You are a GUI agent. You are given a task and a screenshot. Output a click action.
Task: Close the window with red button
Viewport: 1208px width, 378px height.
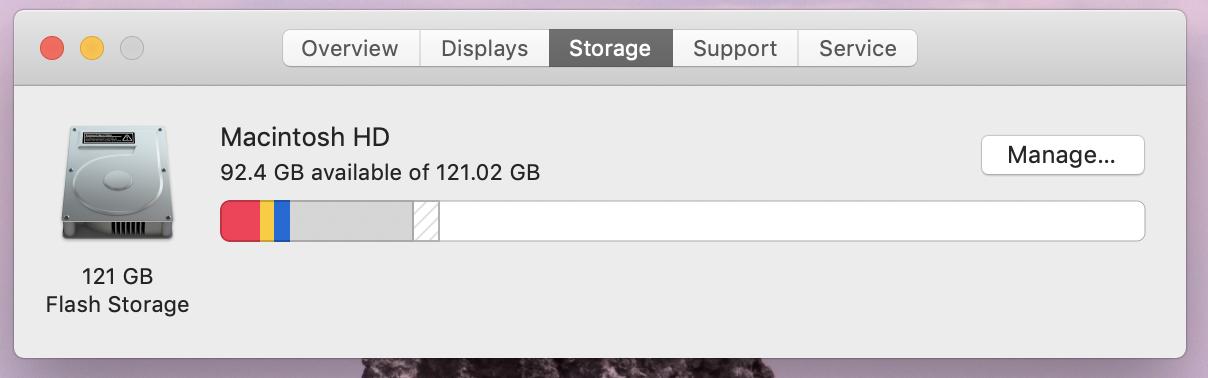pos(52,48)
